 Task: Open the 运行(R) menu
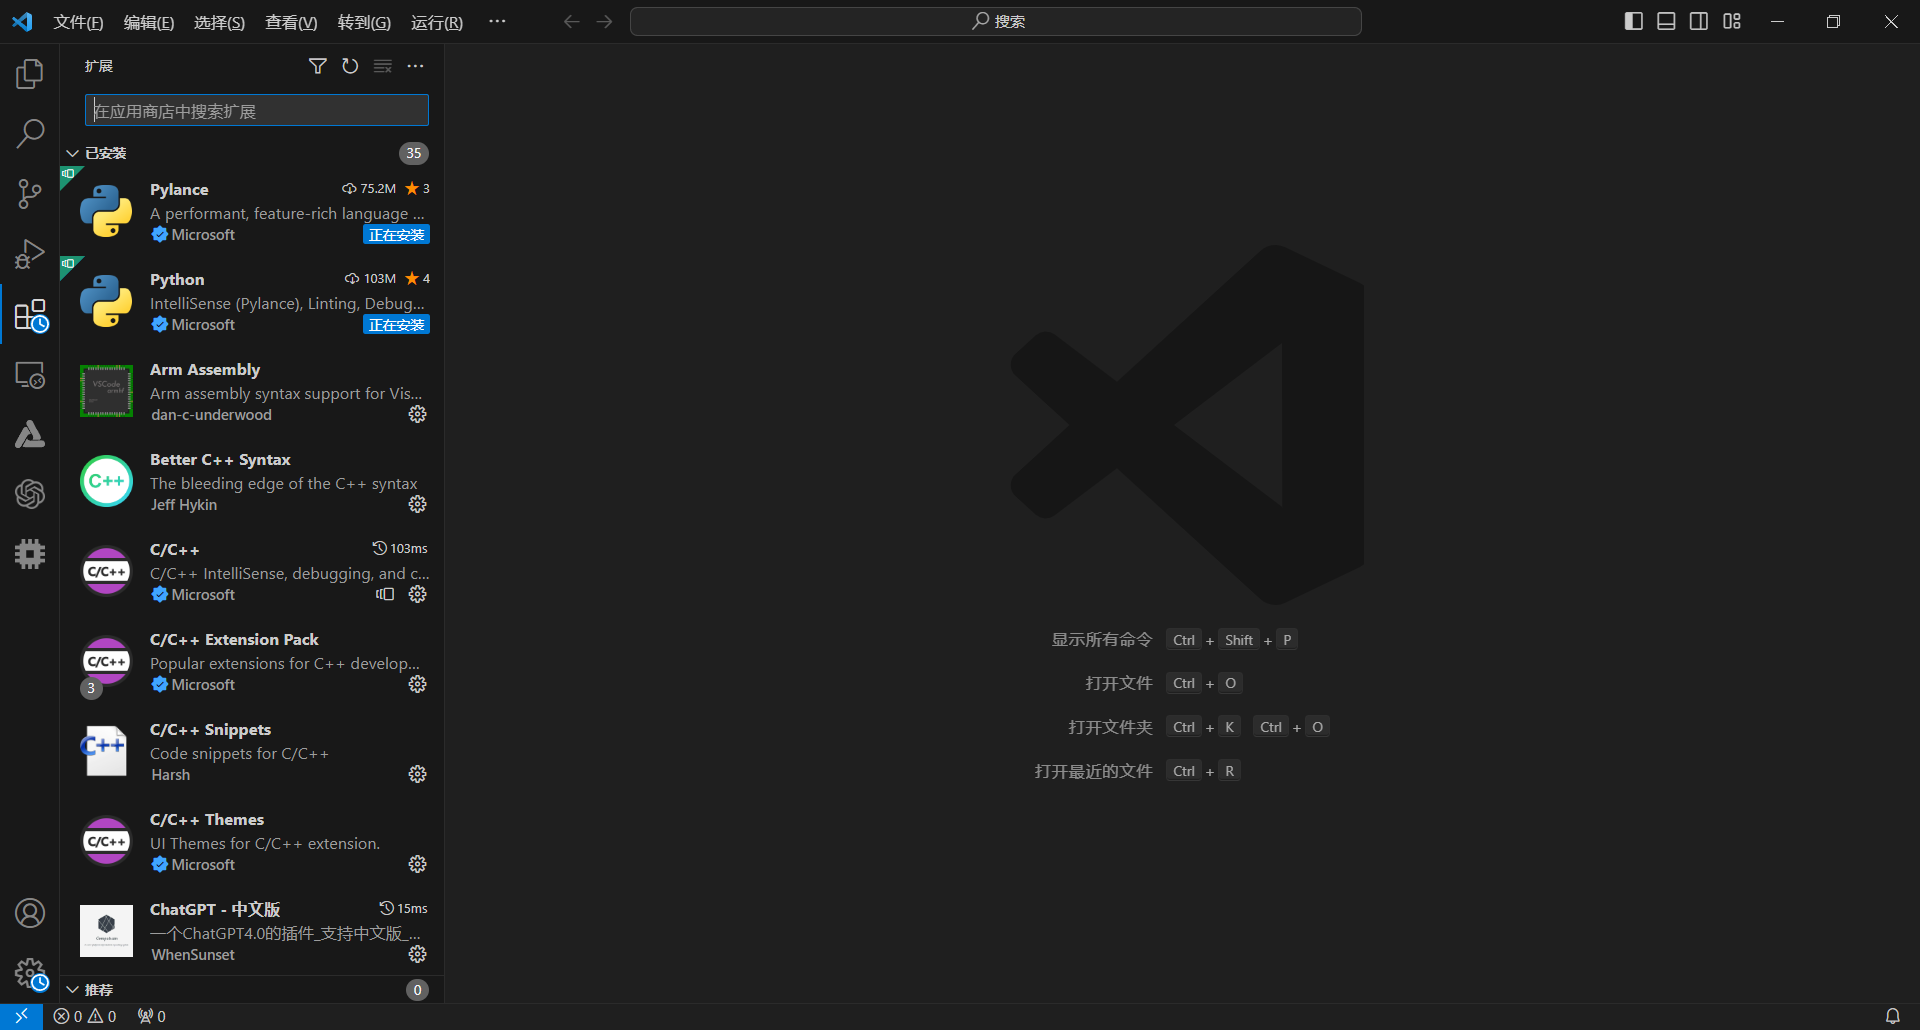[x=437, y=22]
